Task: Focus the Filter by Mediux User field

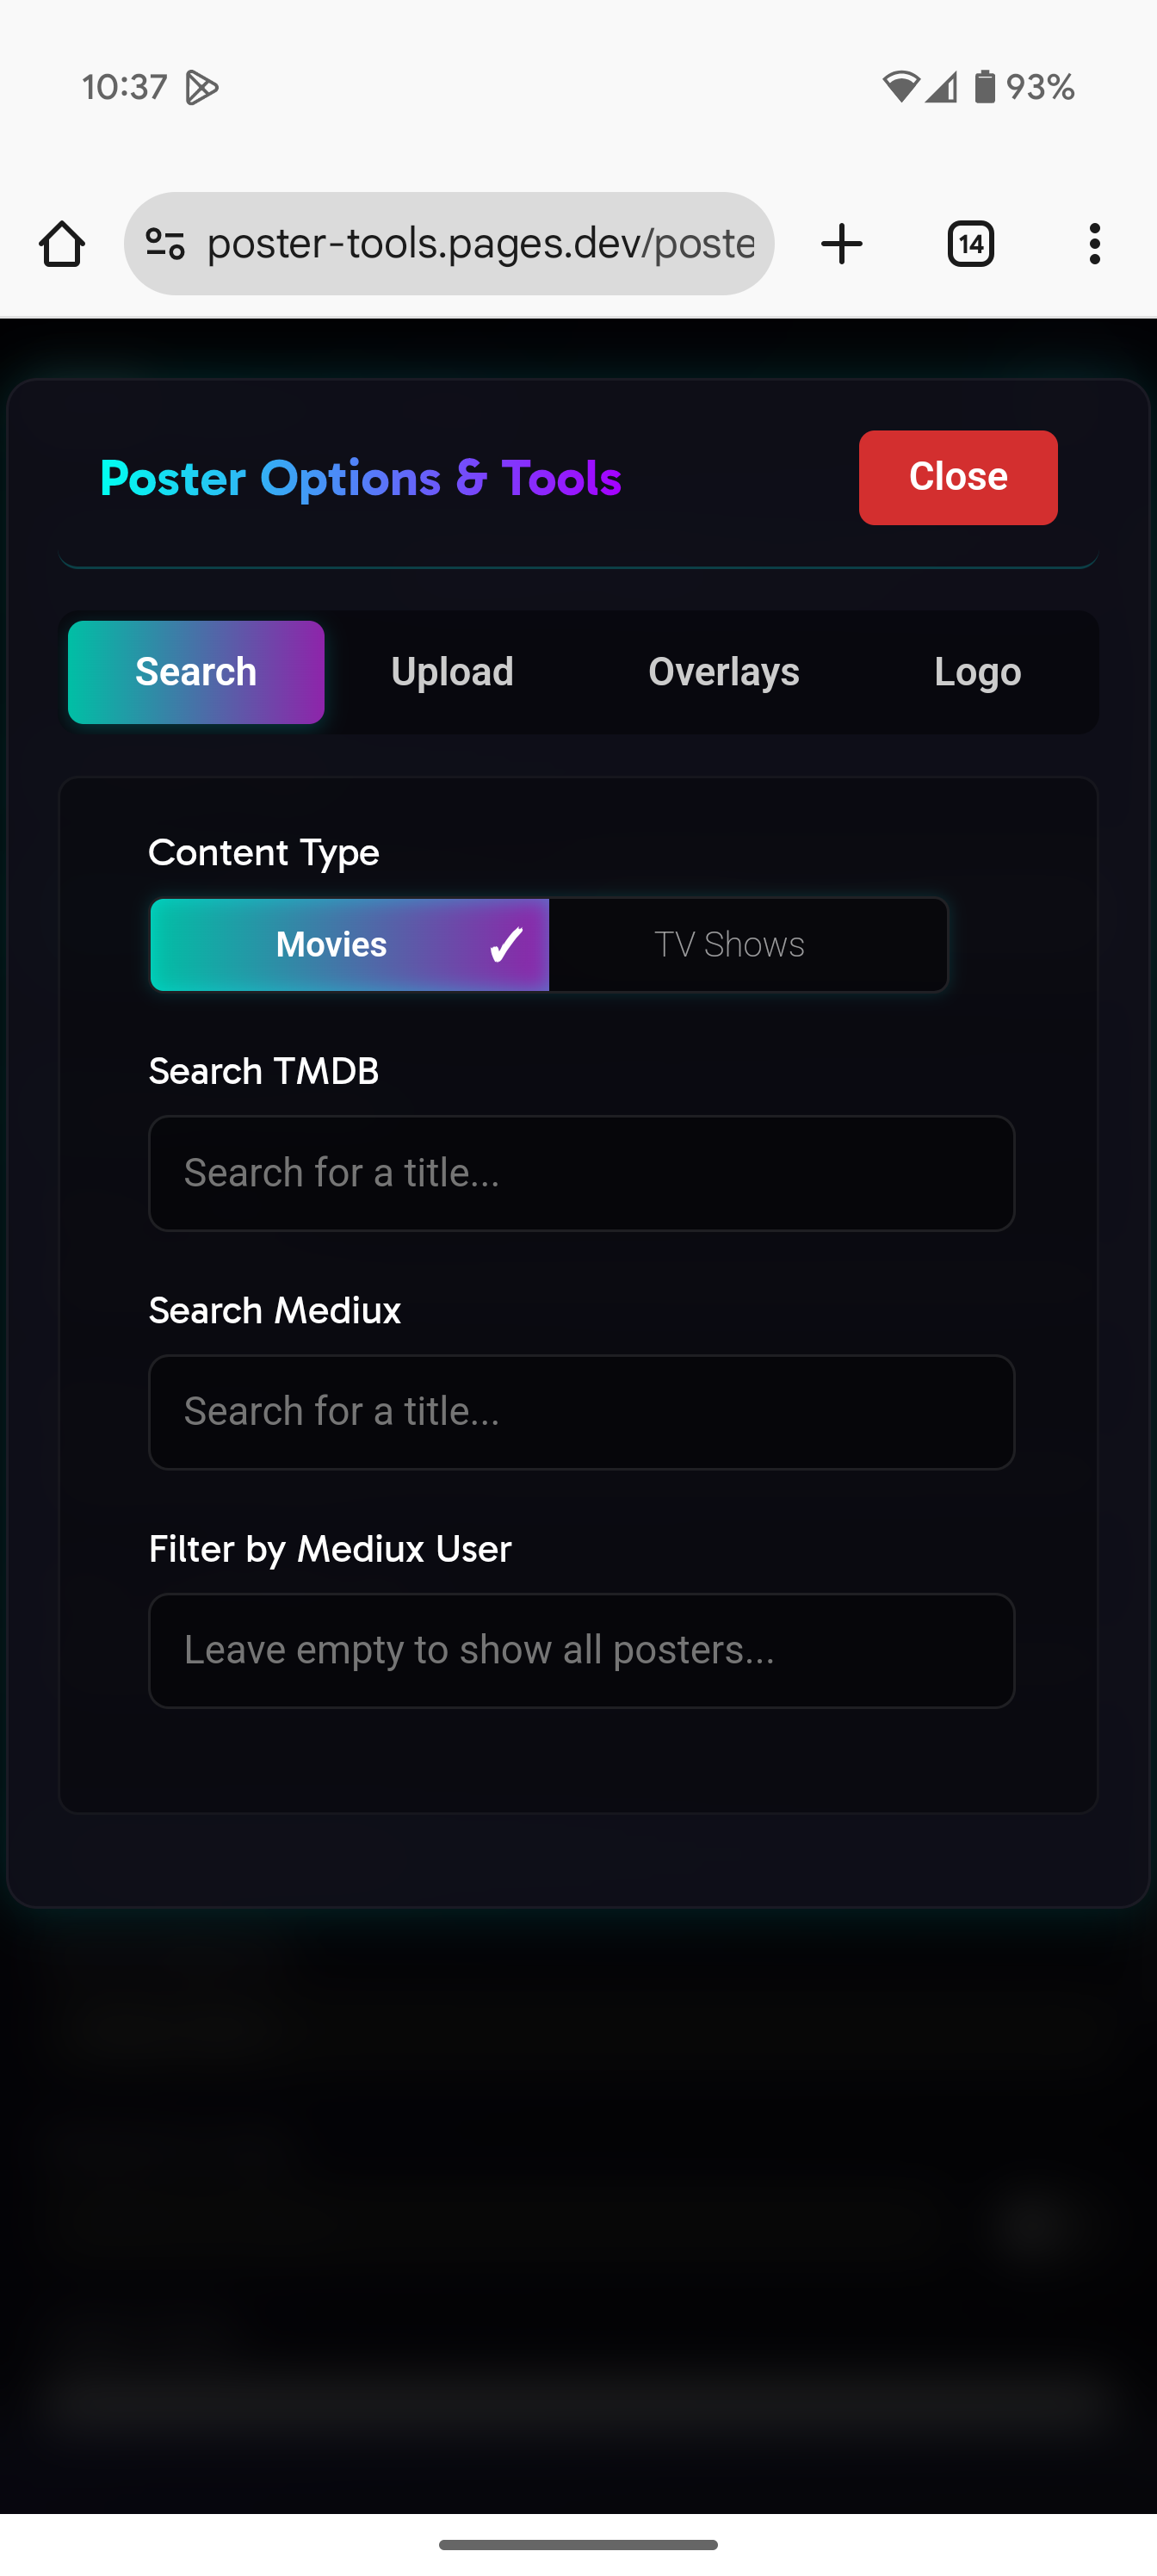Action: tap(581, 1651)
